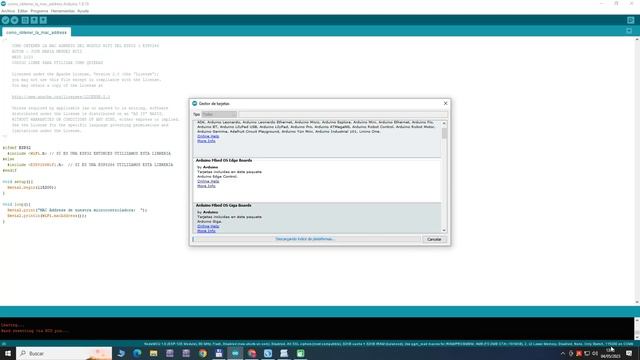
Task: Click the Apache license URL in code comment
Action: click(61, 97)
